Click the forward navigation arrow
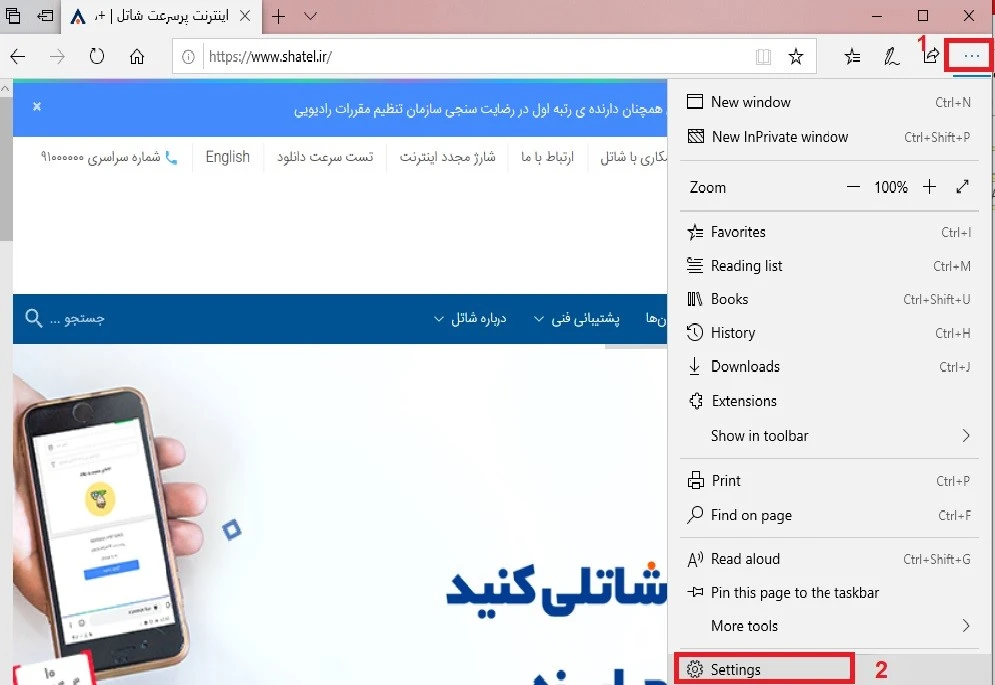 [57, 57]
